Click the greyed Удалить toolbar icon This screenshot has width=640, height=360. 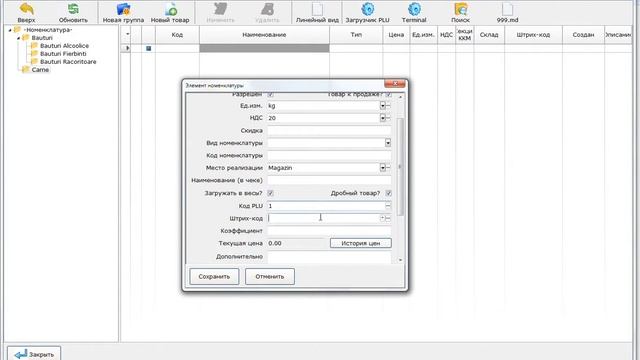(x=267, y=9)
